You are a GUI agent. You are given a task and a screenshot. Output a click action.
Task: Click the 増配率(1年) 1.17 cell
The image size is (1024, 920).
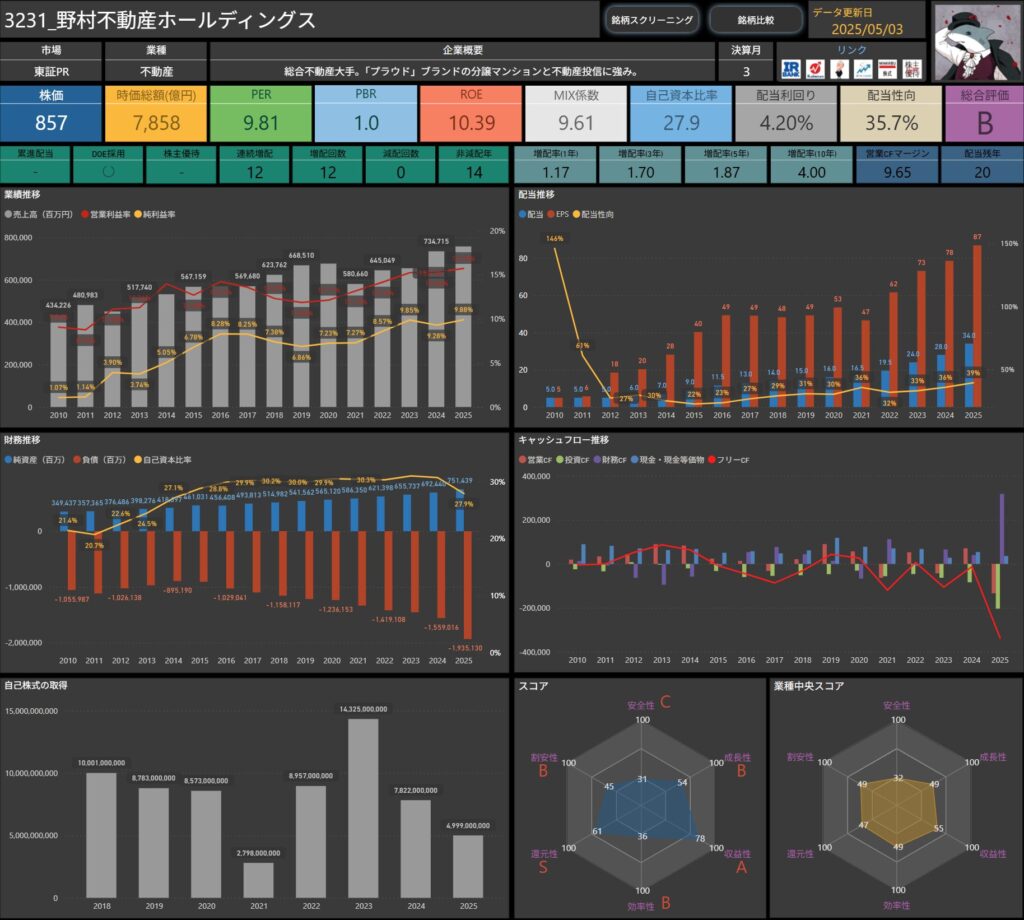(556, 165)
